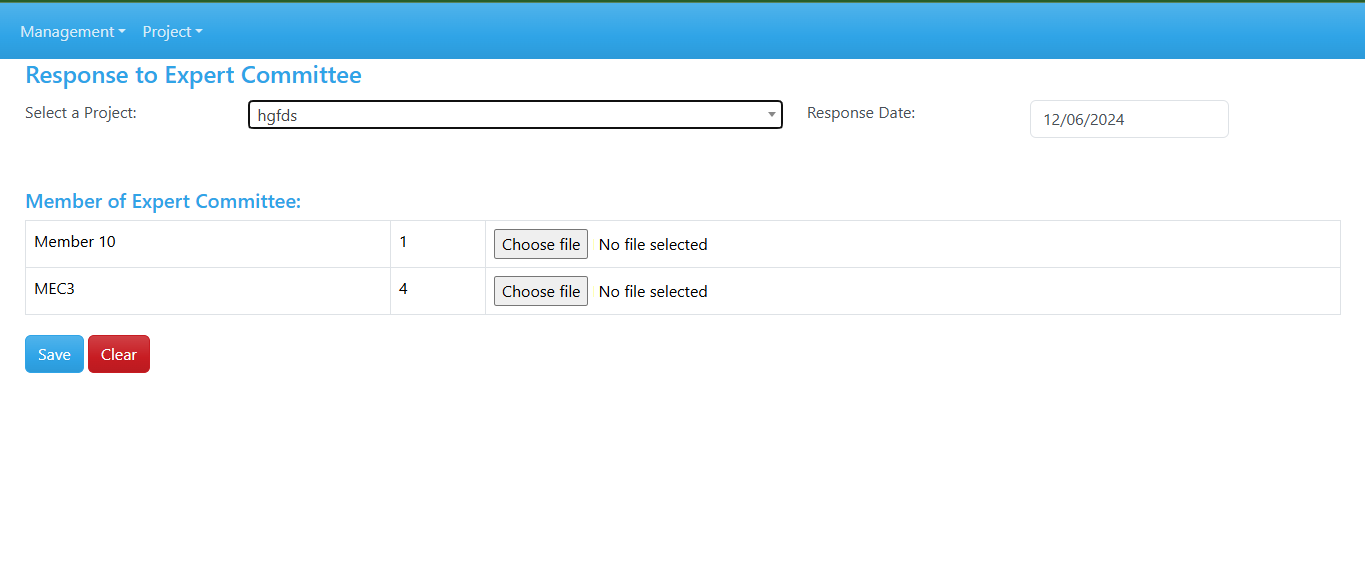Select the MEC3 name cell
This screenshot has width=1365, height=577.
coord(208,291)
